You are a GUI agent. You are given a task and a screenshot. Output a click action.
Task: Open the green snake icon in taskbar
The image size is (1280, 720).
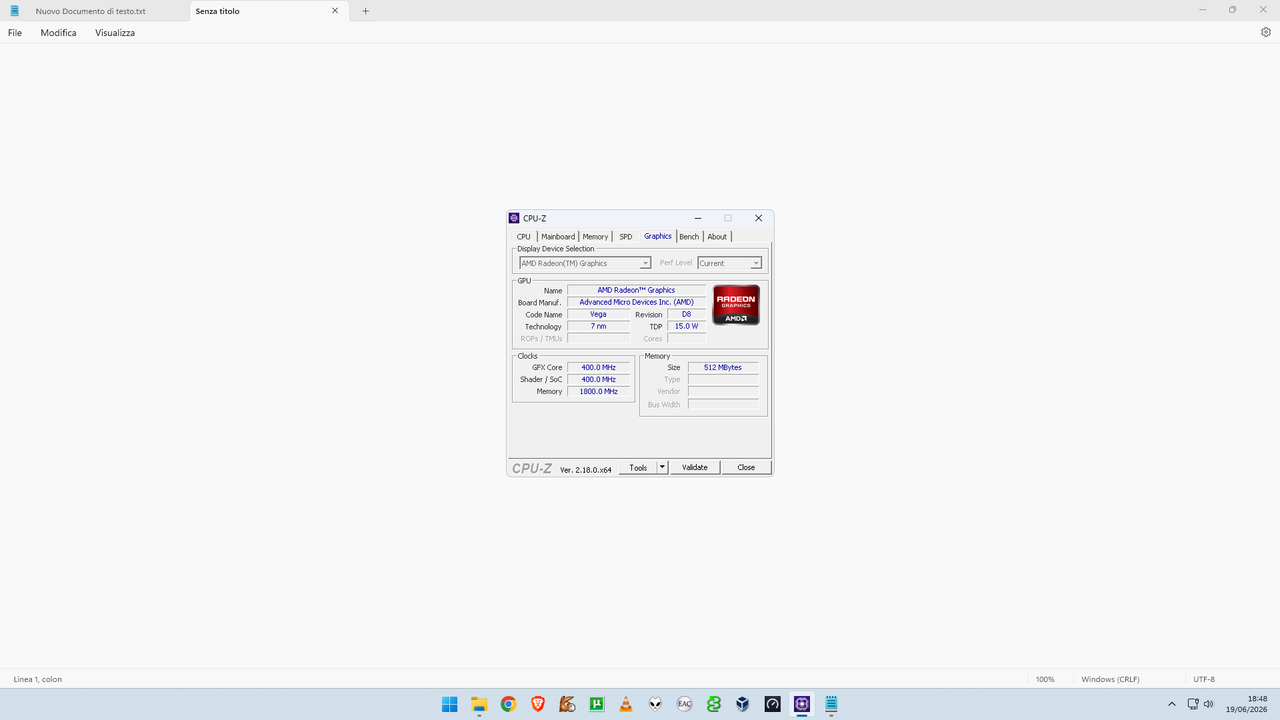[x=713, y=704]
